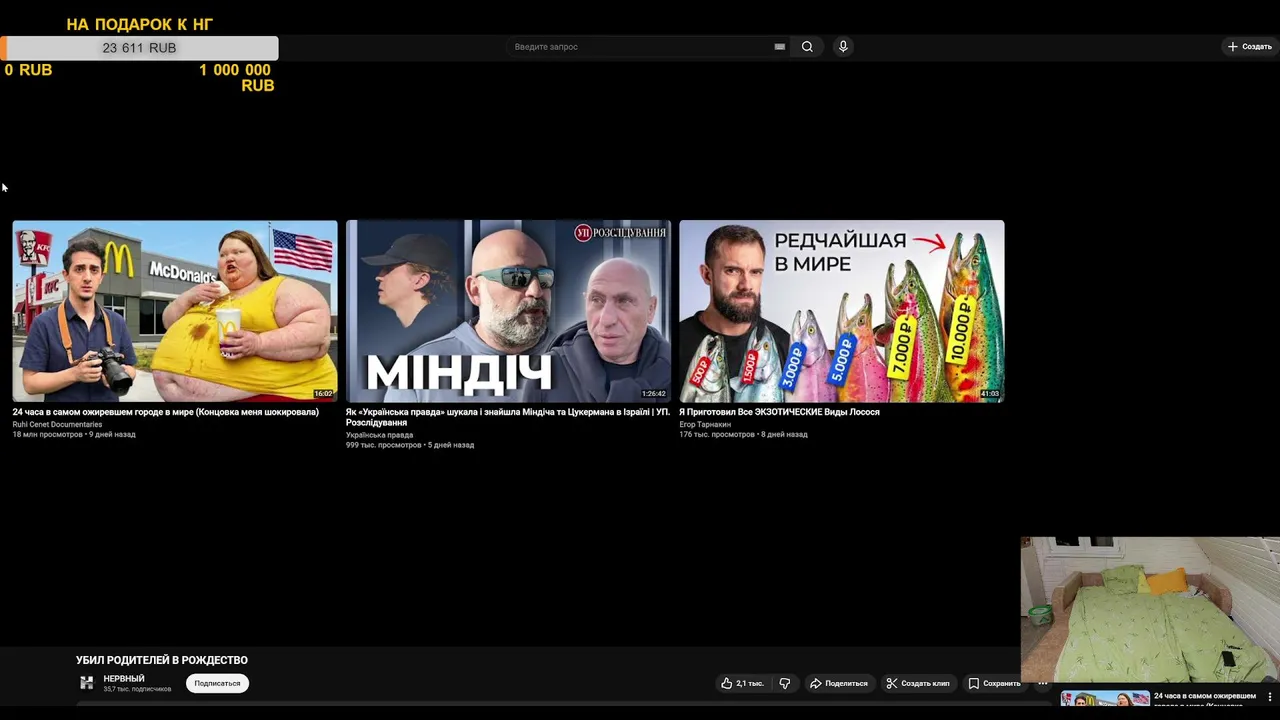Open 'Ruhi Cenet Documentaries' channel link
Screen dimensions: 1280x720
[x=57, y=425]
